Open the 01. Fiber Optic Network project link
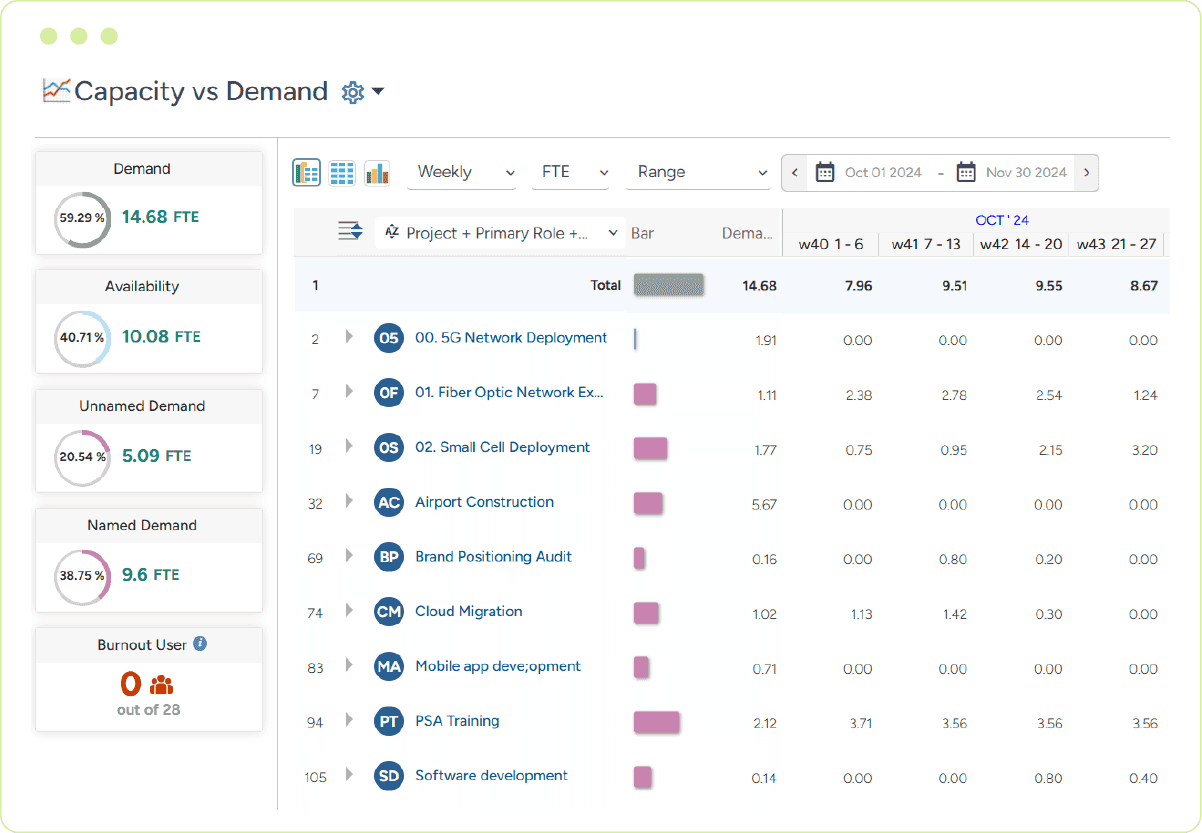 [x=510, y=392]
